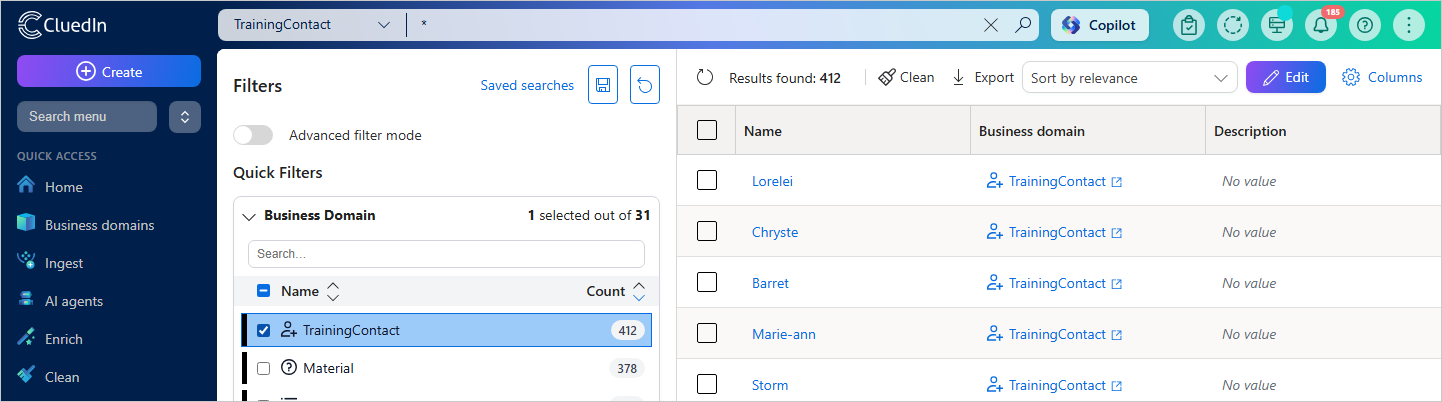1442x402 pixels.
Task: Click the 412 count badge
Action: point(628,330)
